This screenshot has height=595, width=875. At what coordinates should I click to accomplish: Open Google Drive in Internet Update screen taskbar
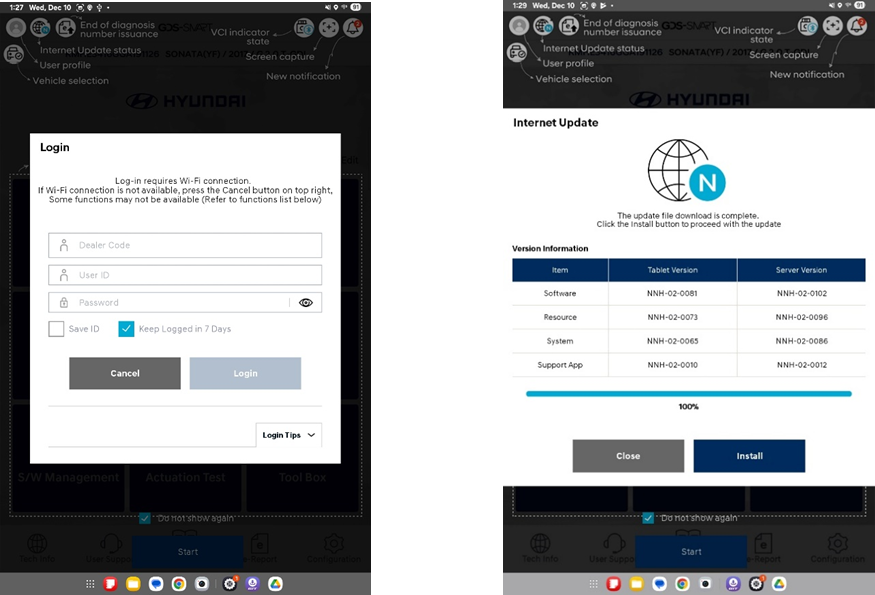point(779,584)
